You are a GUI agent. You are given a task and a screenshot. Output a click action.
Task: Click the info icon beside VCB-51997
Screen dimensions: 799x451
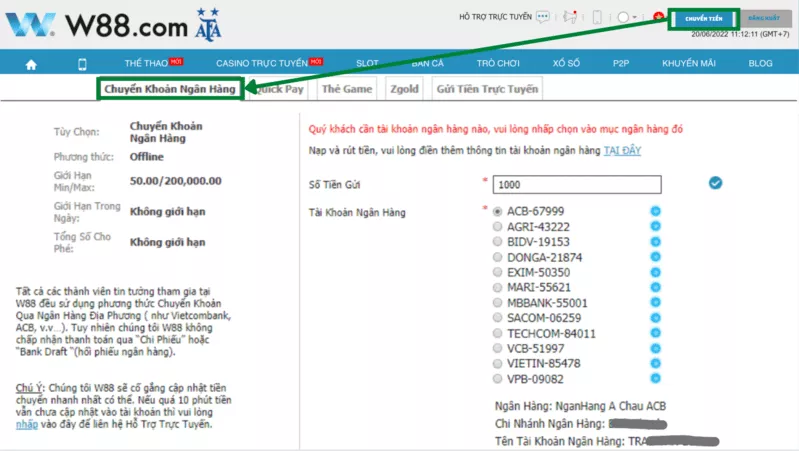click(655, 348)
